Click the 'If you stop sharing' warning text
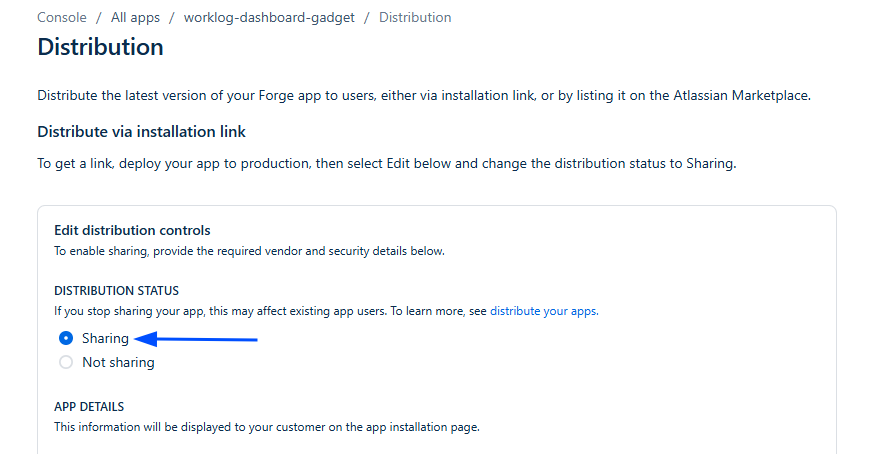870x454 pixels. 270,311
